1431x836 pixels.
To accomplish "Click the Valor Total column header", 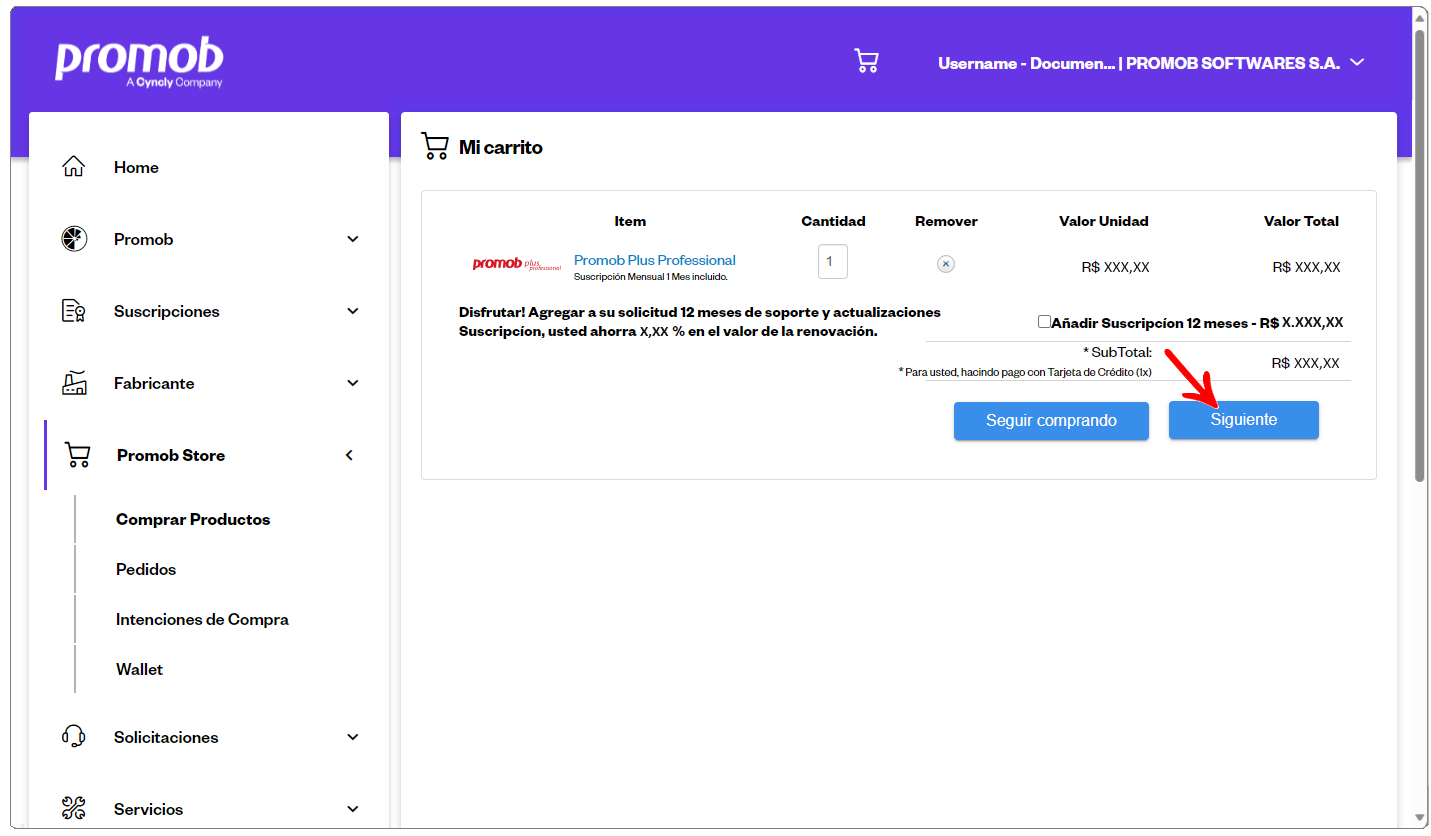I will click(x=1301, y=221).
